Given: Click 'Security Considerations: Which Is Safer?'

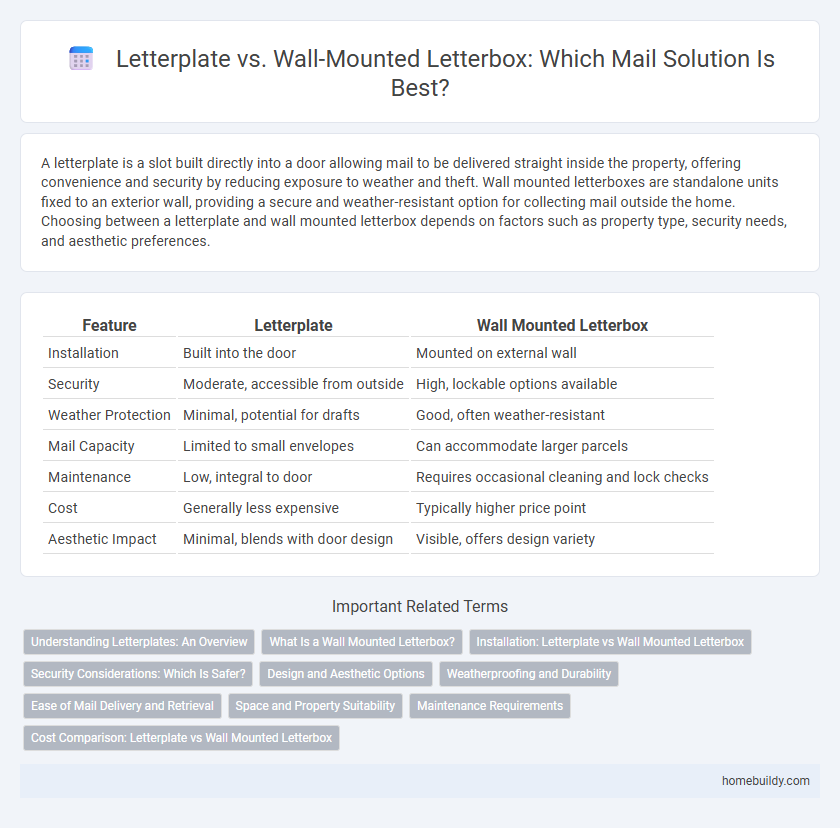Looking at the screenshot, I should point(136,674).
